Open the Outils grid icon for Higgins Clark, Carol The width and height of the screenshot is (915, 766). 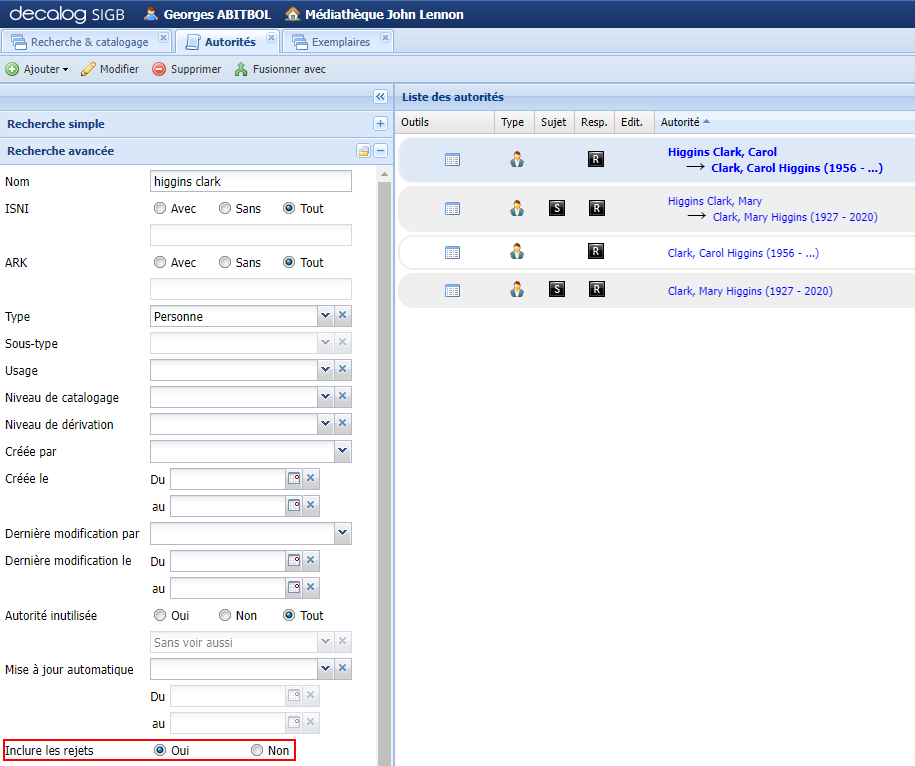pyautogui.click(x=453, y=158)
